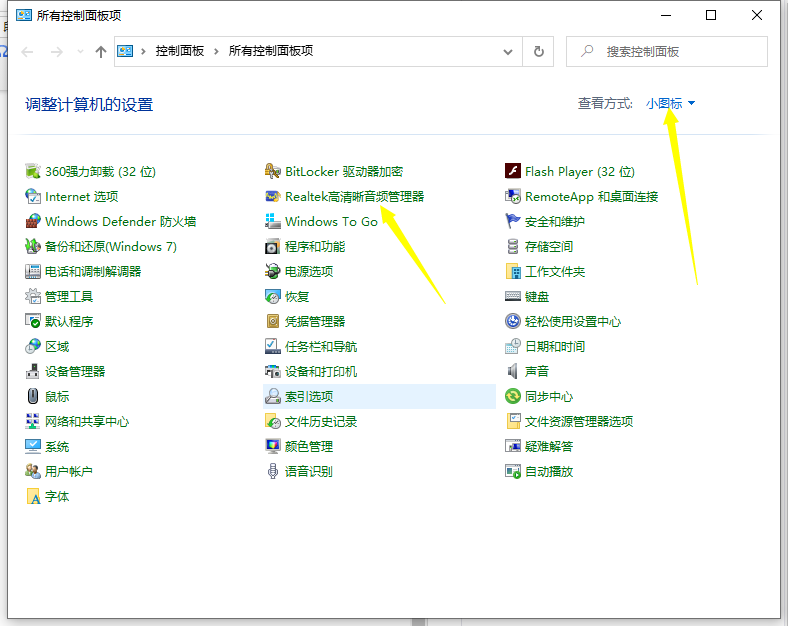Click the 网络和共享中心 icon
This screenshot has height=626, width=788.
pos(33,422)
